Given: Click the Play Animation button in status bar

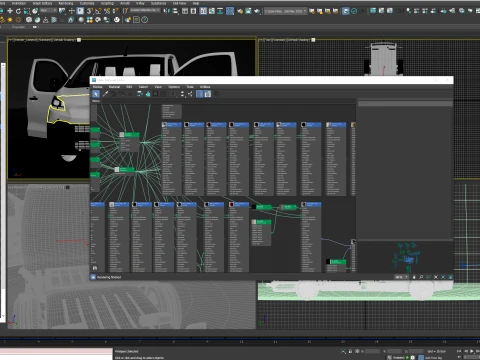Looking at the screenshot, I should [x=471, y=351].
